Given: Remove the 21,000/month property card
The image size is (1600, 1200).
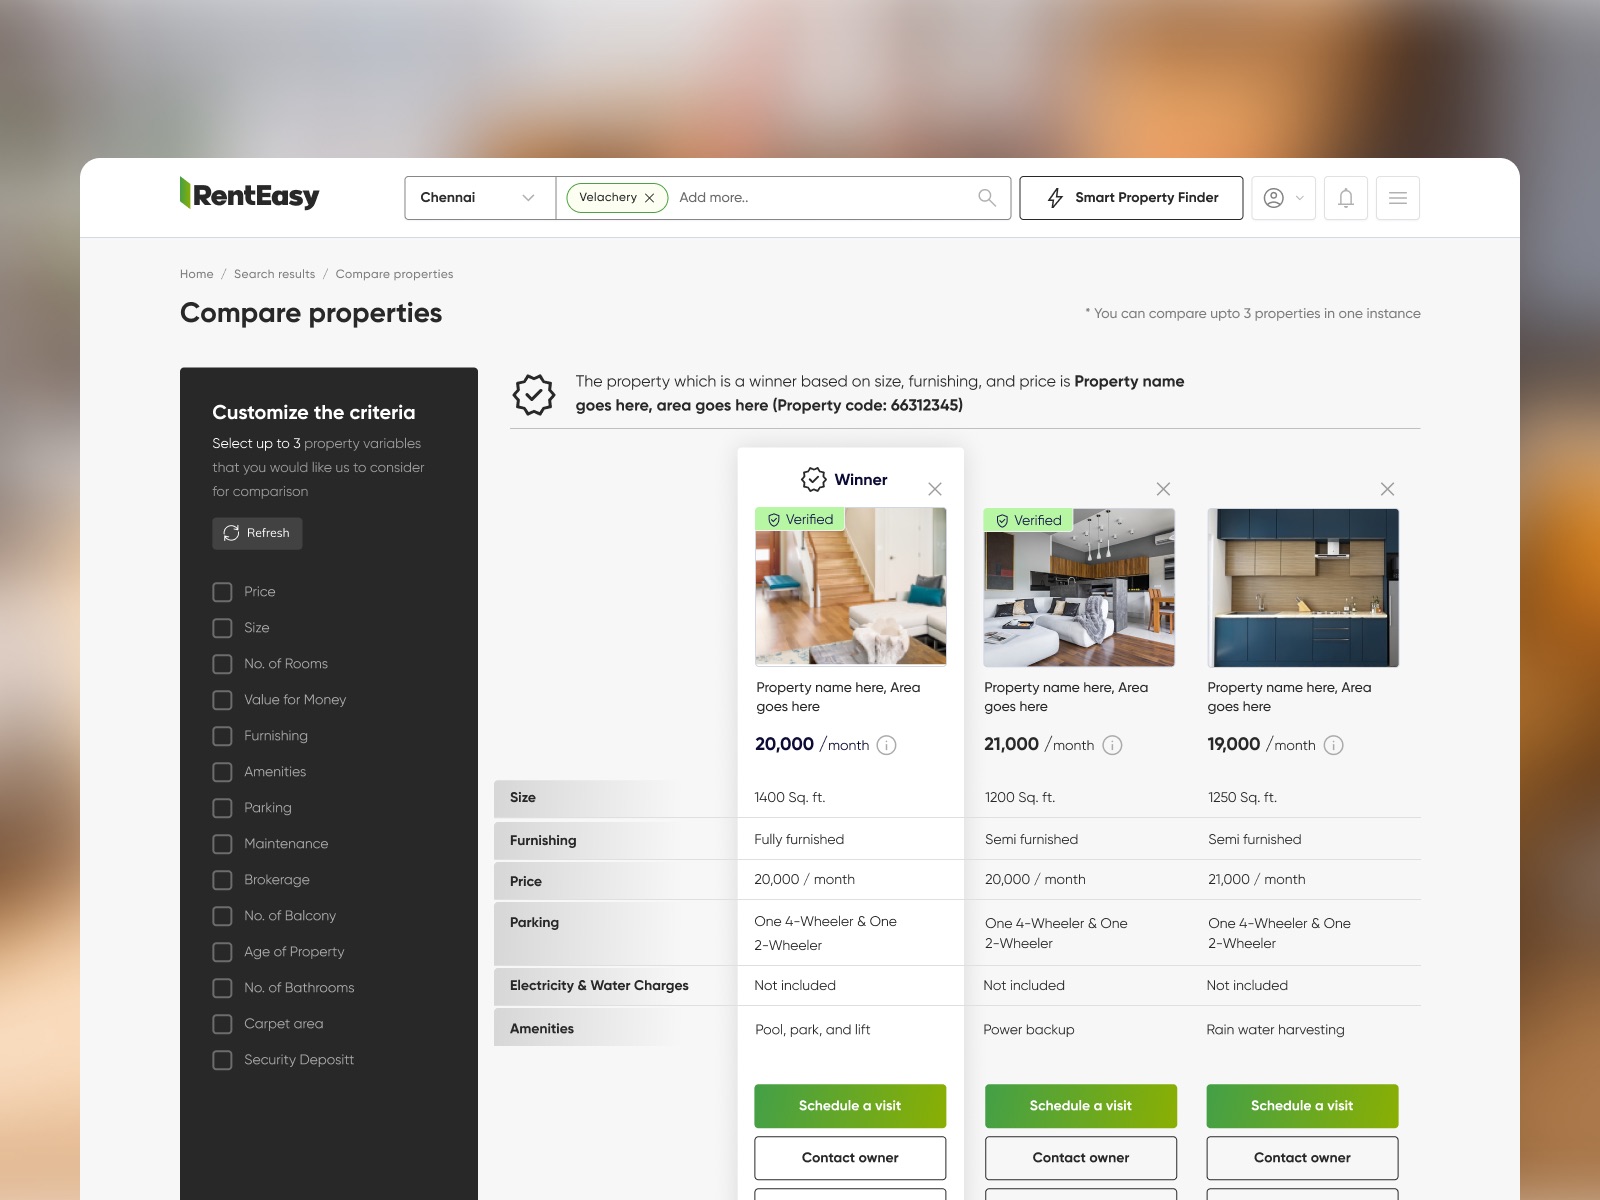Looking at the screenshot, I should pyautogui.click(x=1163, y=489).
